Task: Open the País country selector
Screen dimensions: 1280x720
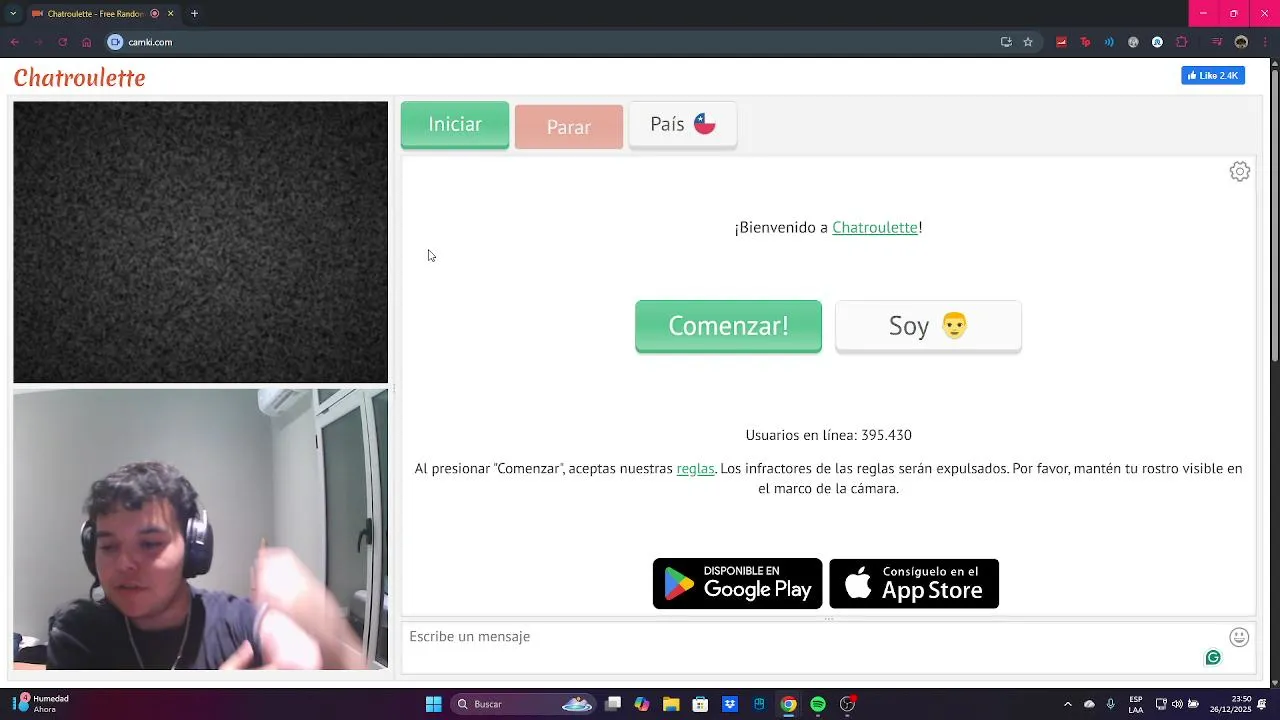Action: [x=683, y=125]
